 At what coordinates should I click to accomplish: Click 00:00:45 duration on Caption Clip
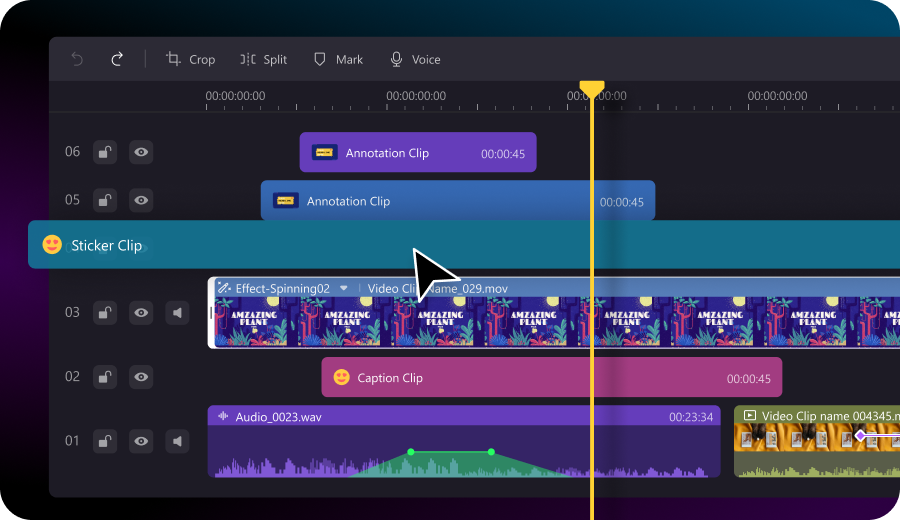point(748,379)
